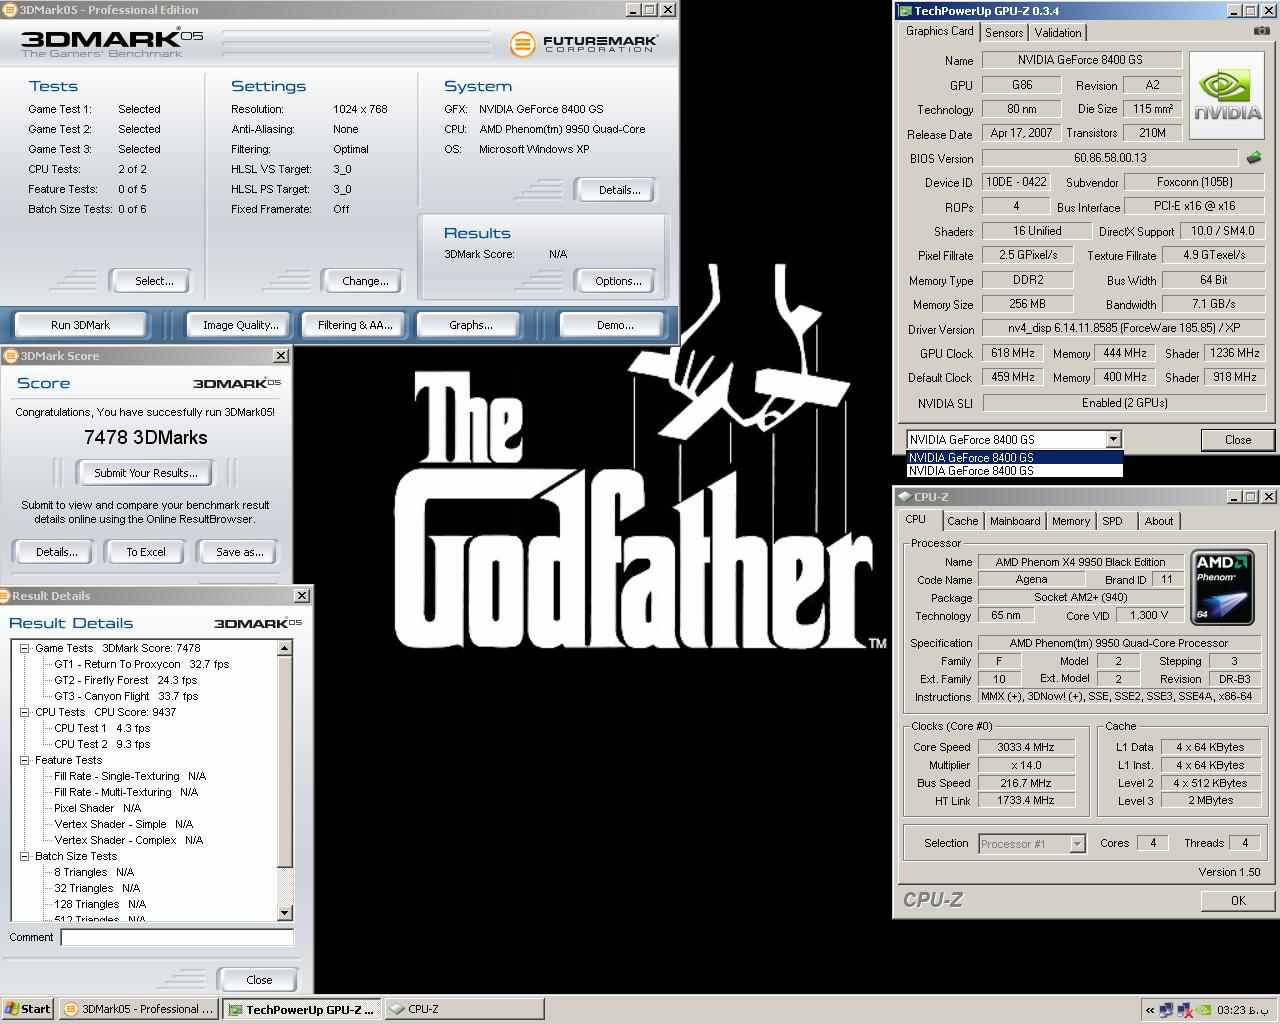The height and width of the screenshot is (1024, 1280).
Task: Expand hidden tray icons with the chevron
Action: coord(1149,1009)
